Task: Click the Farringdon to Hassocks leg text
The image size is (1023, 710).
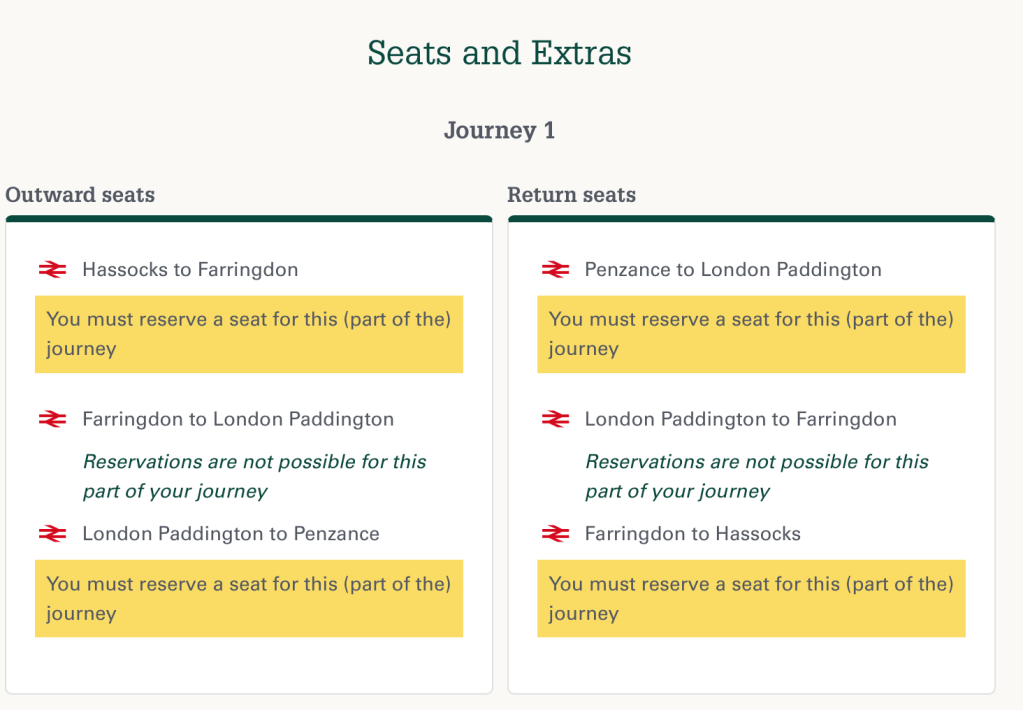Action: pyautogui.click(x=692, y=534)
